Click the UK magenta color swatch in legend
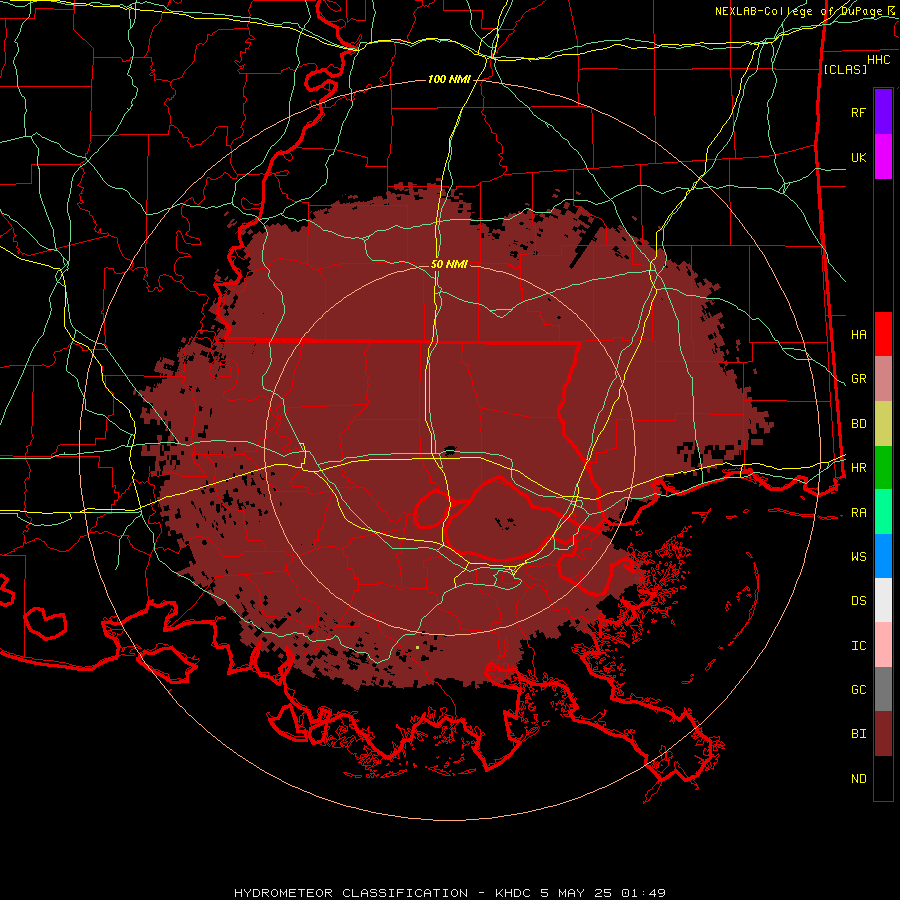The width and height of the screenshot is (900, 900). click(x=883, y=157)
